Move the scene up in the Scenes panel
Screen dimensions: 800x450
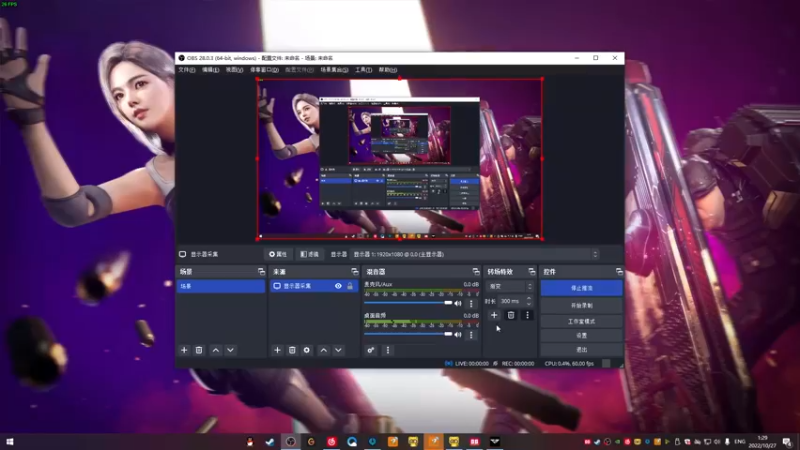pos(216,350)
